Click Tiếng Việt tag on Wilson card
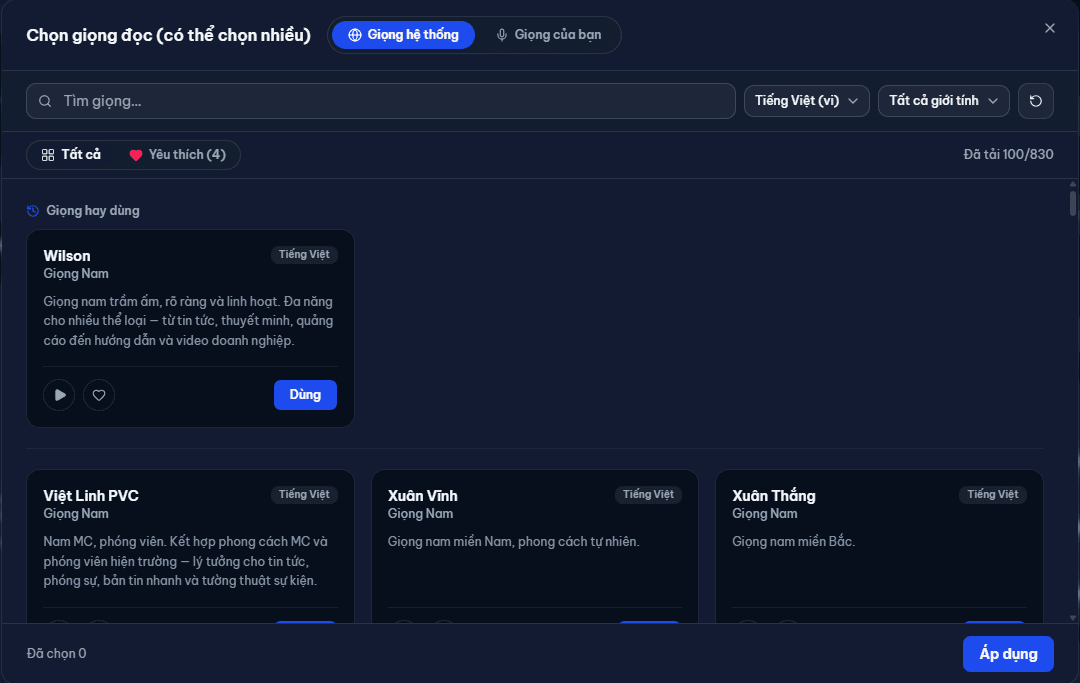 304,255
